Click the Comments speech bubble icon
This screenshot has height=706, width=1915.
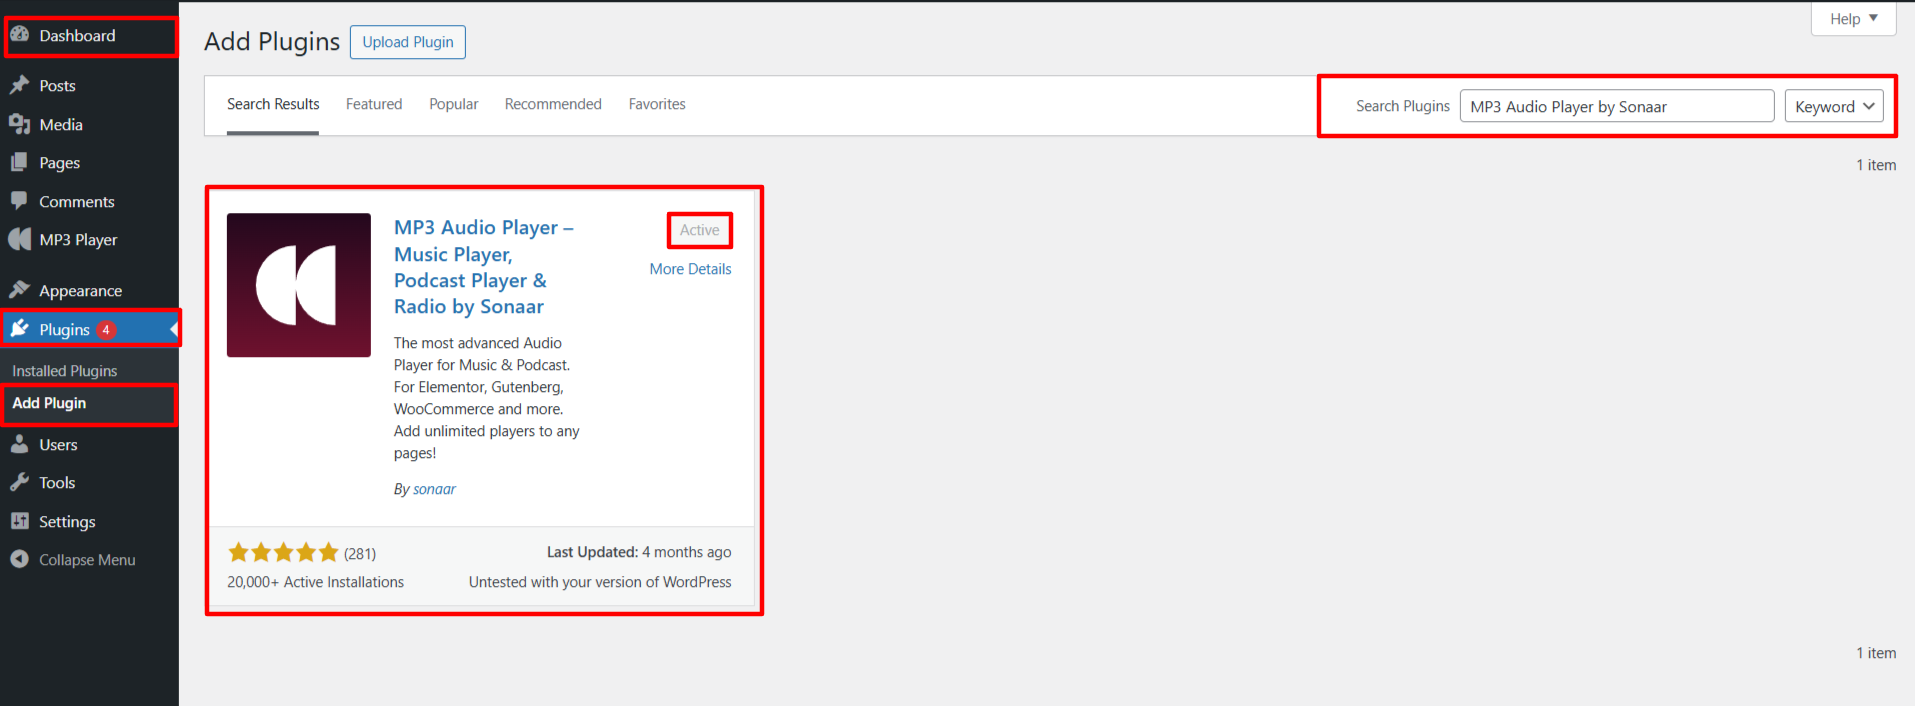pyautogui.click(x=20, y=201)
